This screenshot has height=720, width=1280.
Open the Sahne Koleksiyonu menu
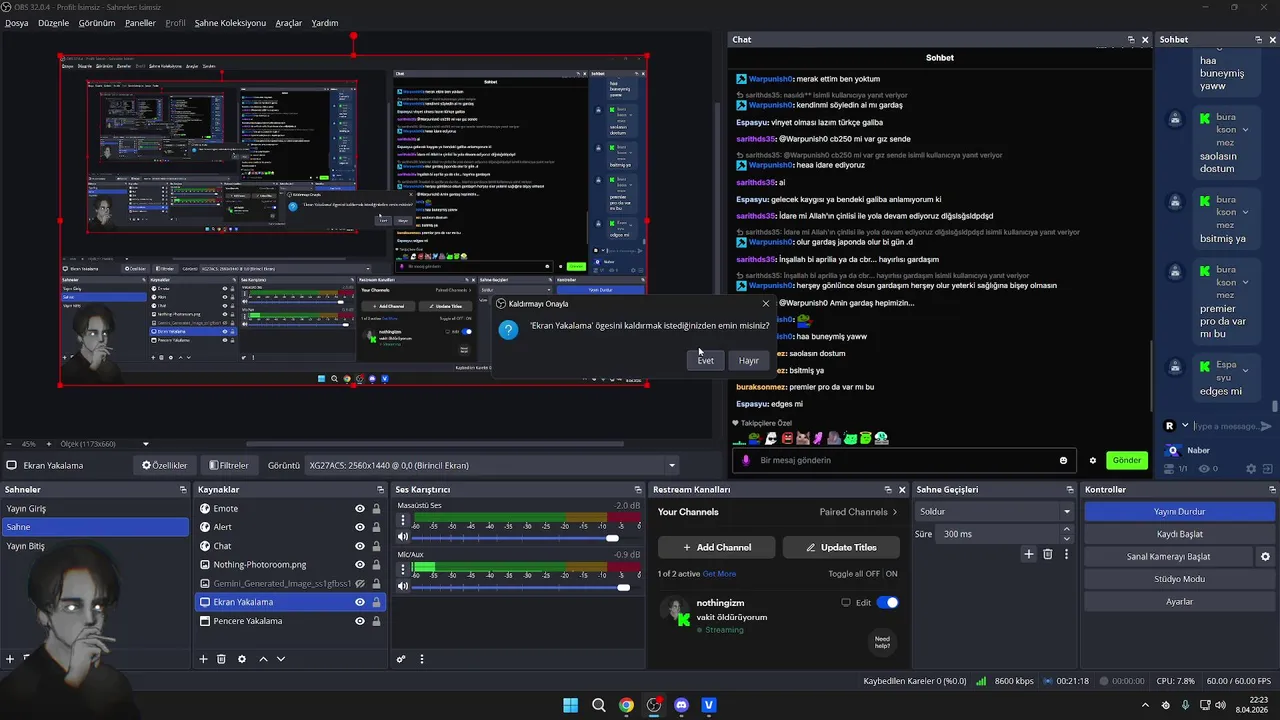[230, 23]
